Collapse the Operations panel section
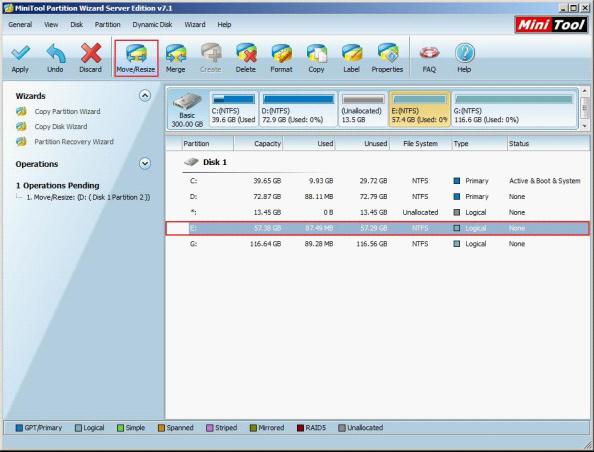 pos(145,163)
